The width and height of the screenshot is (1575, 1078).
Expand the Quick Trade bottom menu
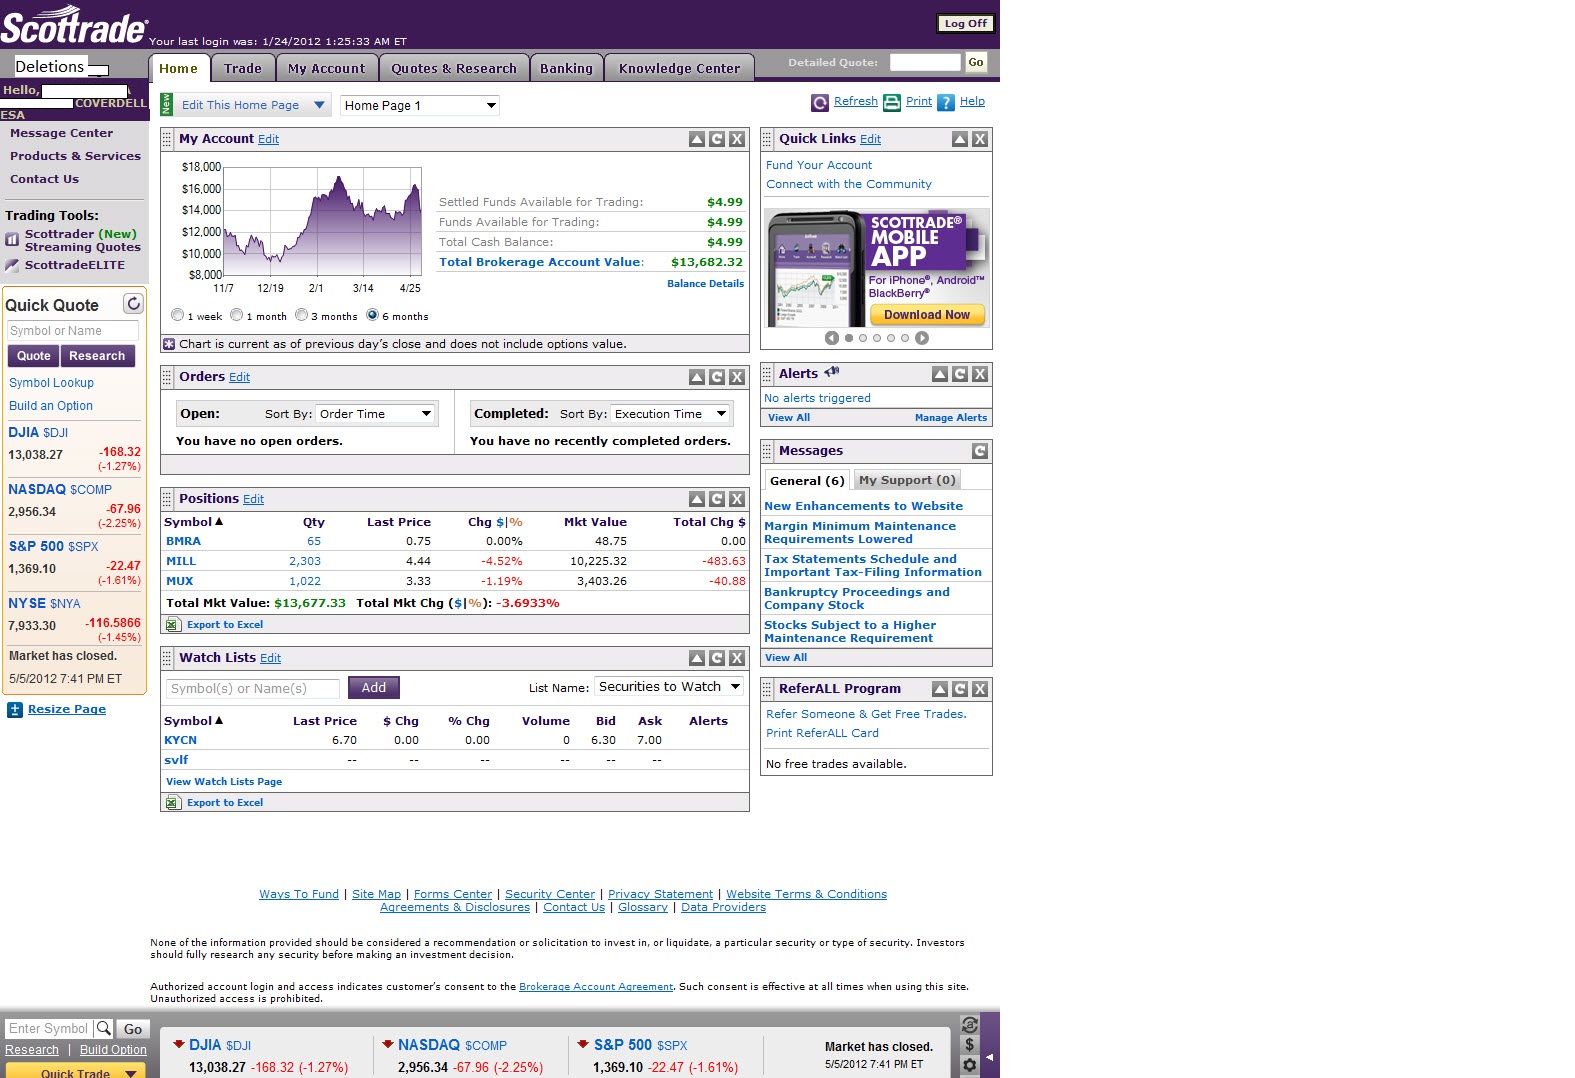pyautogui.click(x=130, y=1073)
